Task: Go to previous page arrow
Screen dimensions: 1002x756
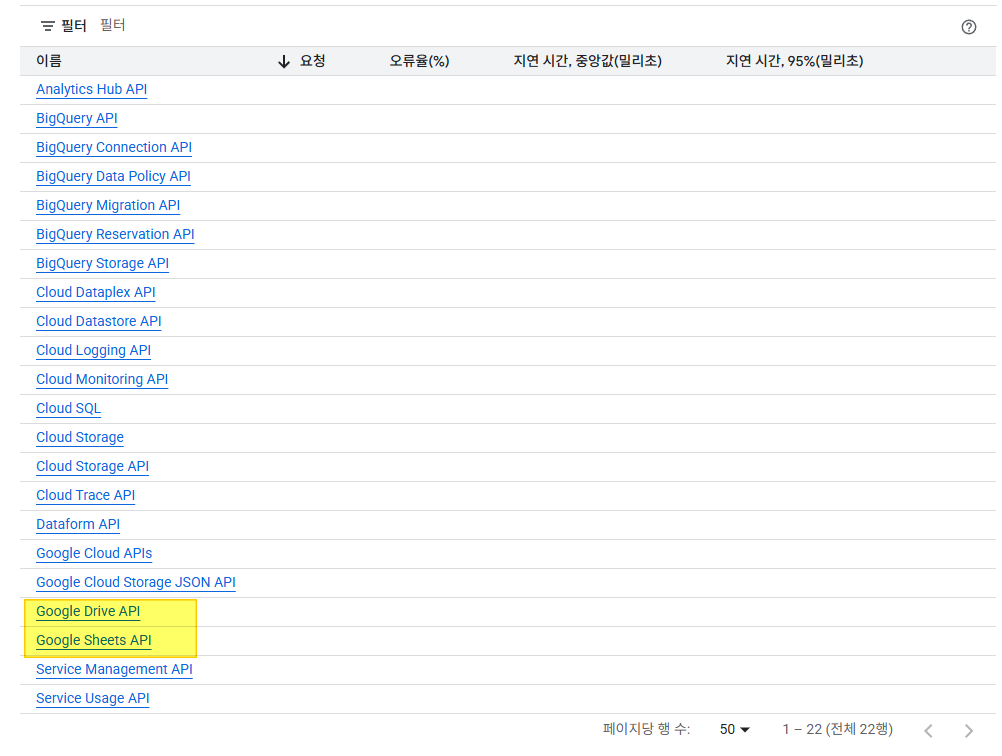Action: click(x=929, y=730)
